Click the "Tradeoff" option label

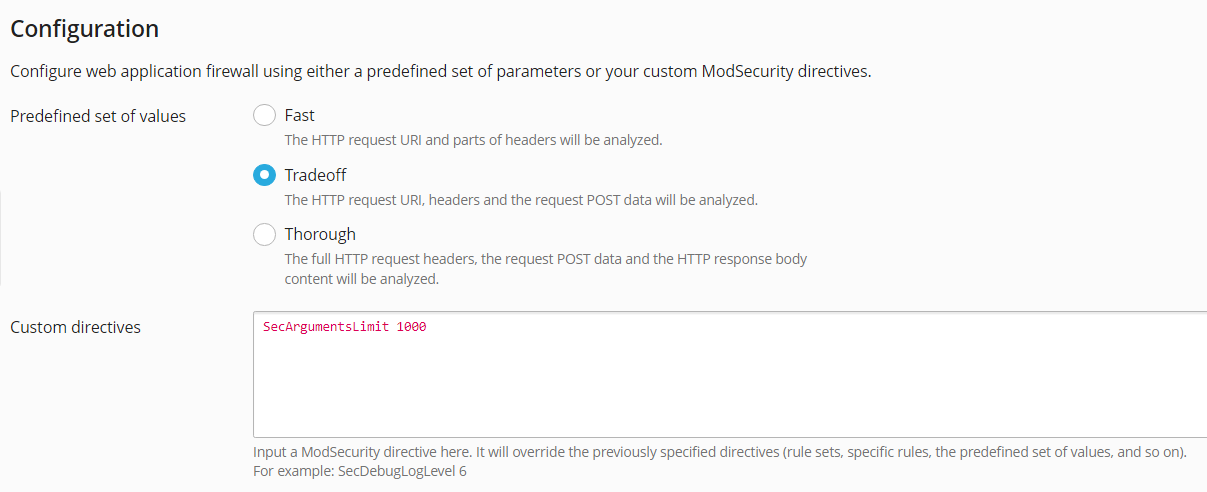[x=315, y=175]
